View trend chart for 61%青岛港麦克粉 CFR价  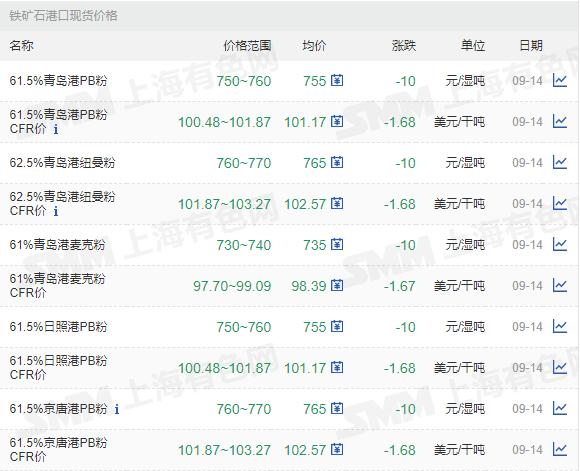coord(560,286)
